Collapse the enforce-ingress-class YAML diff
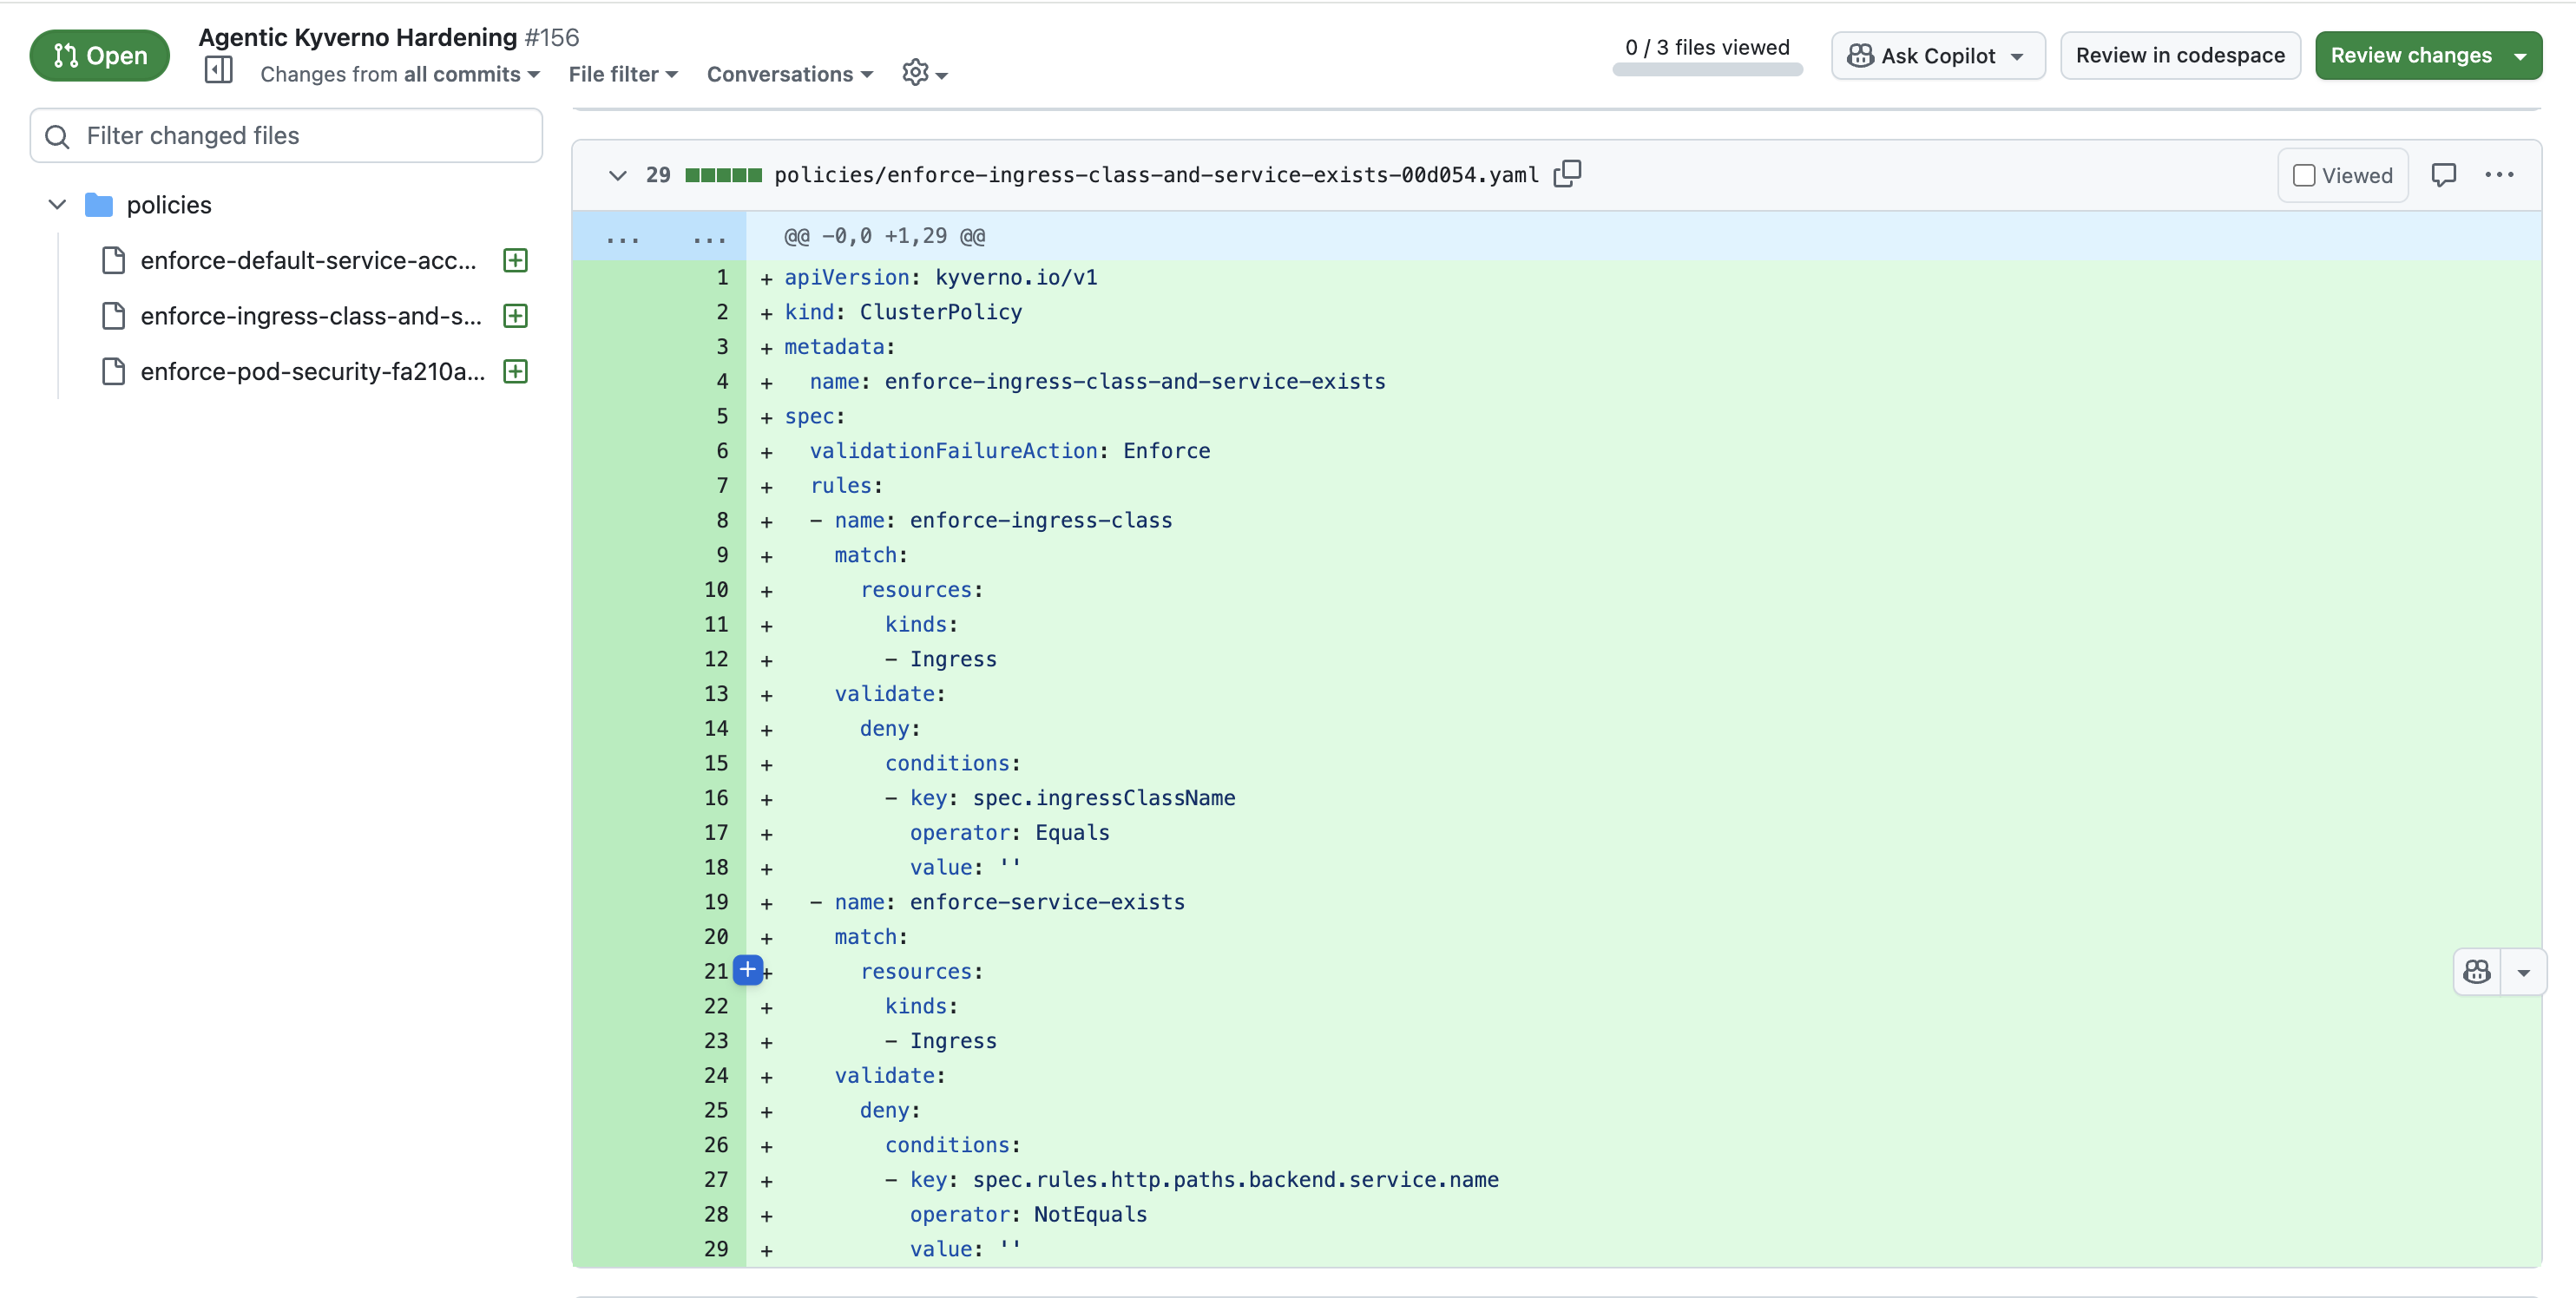 pyautogui.click(x=617, y=175)
